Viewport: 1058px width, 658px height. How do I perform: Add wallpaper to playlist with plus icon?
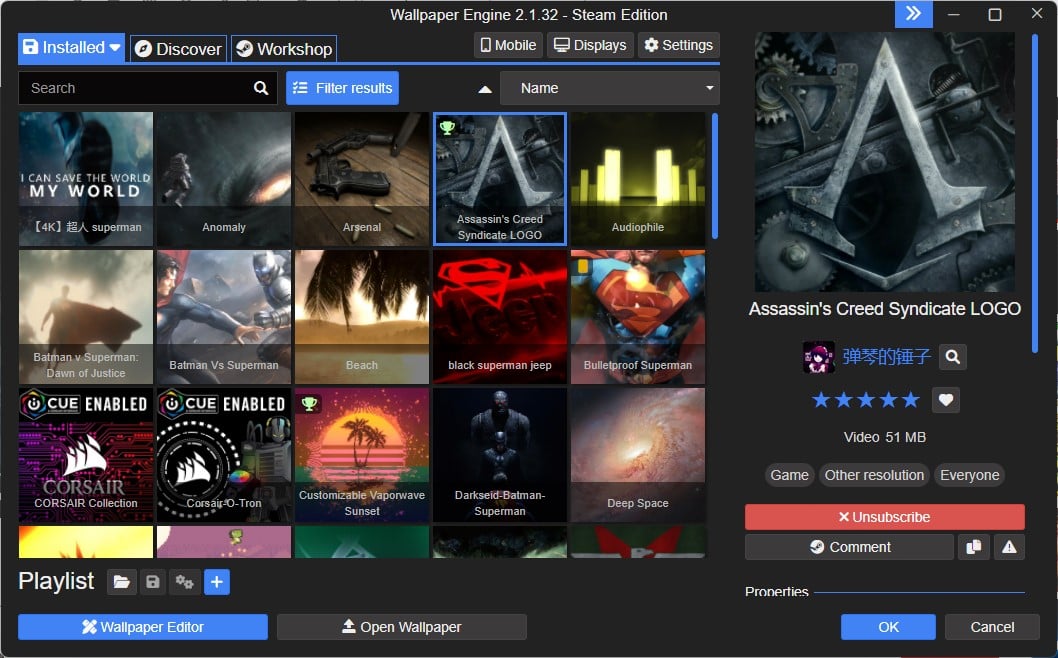[x=217, y=582]
